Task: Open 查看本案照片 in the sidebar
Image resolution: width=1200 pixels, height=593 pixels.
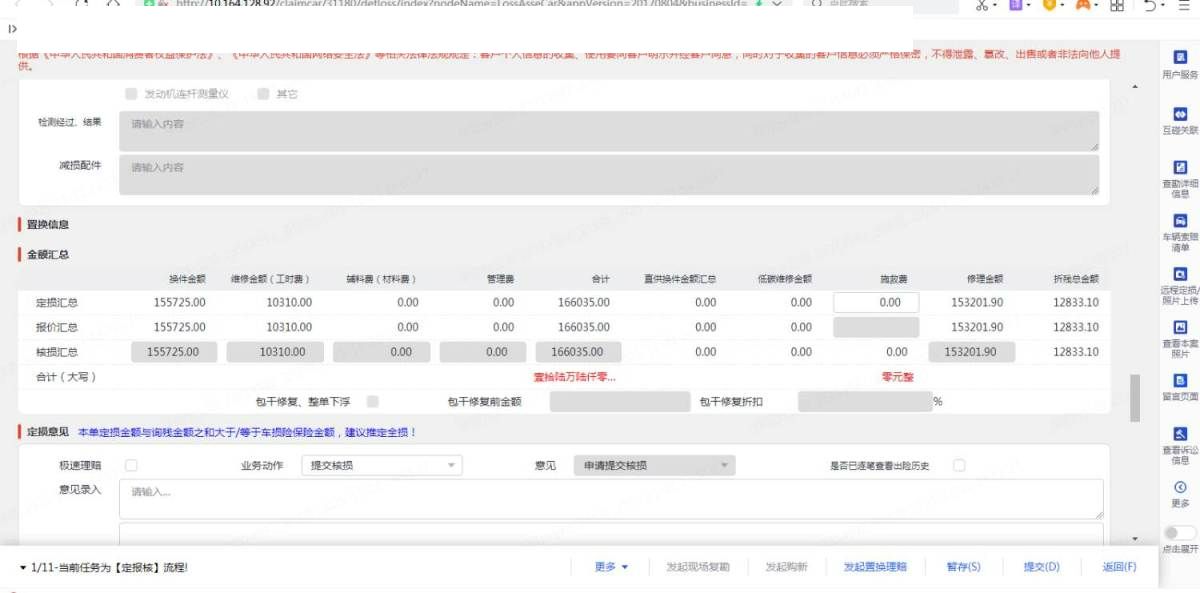Action: [1180, 328]
